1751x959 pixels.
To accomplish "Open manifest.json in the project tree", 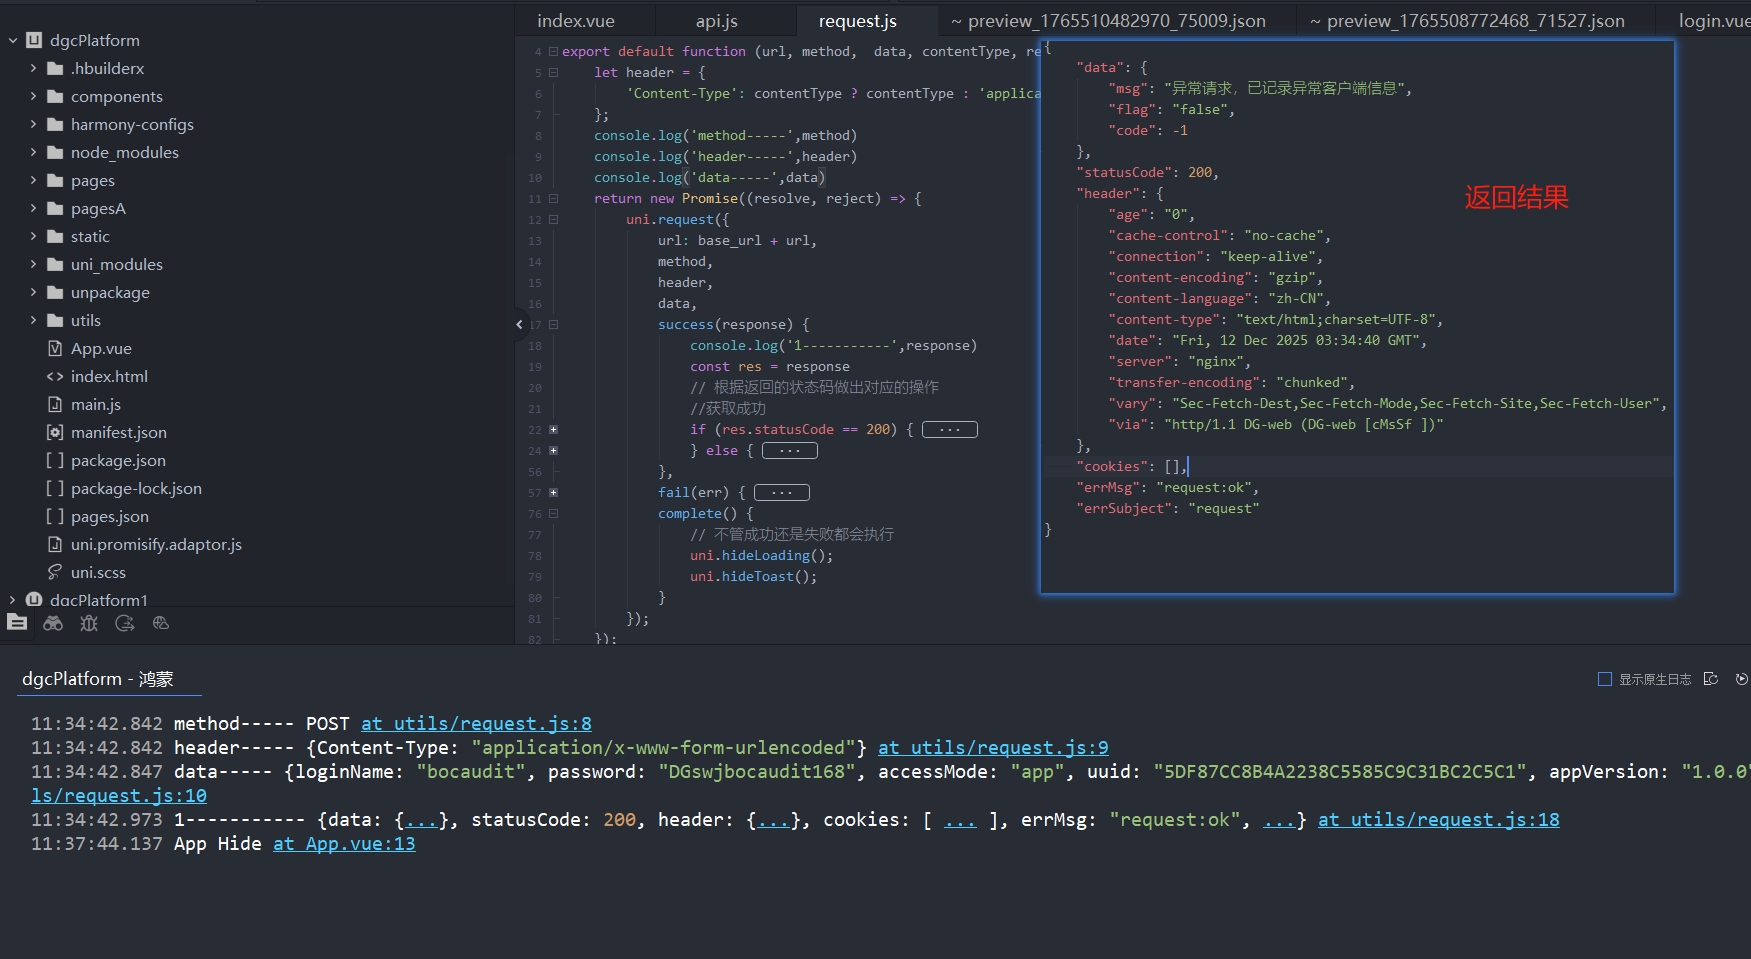I will pos(118,432).
